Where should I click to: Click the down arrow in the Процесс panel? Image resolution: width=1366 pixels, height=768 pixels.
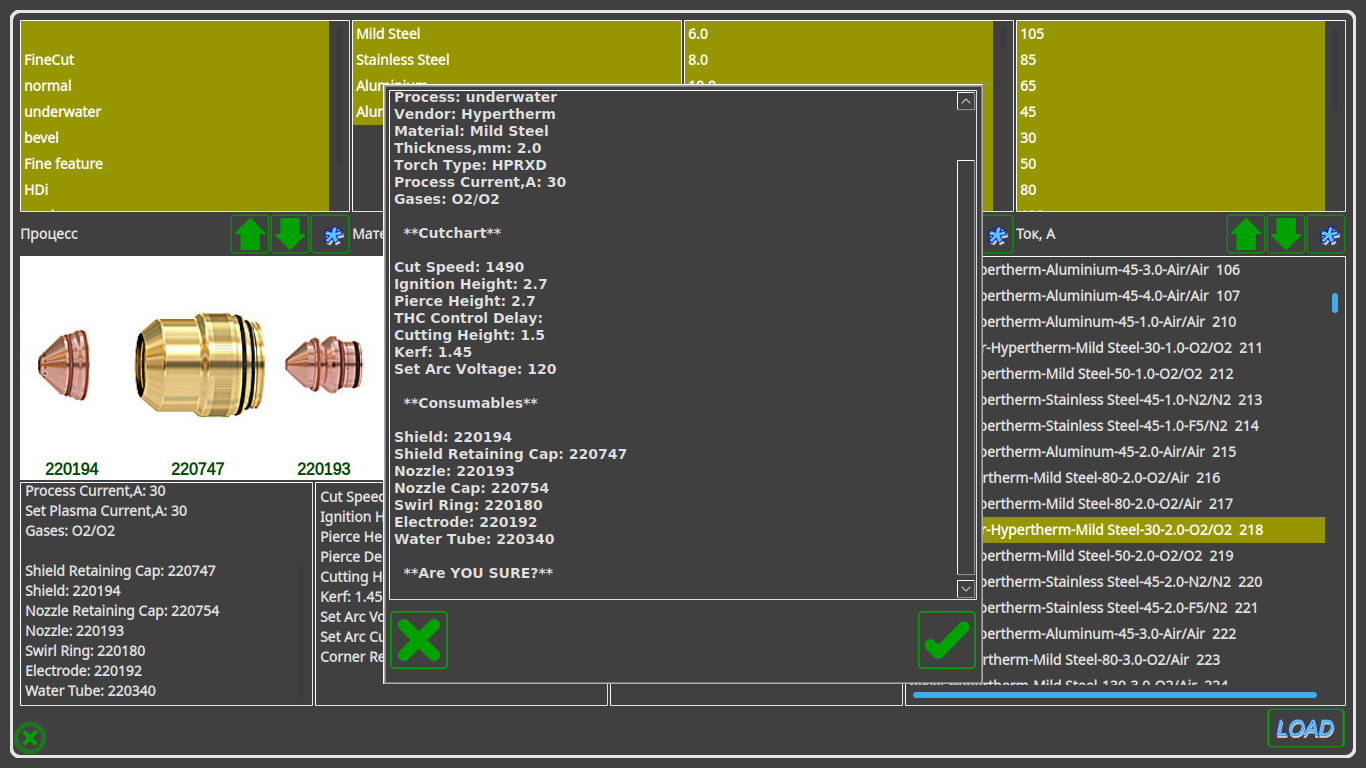[x=290, y=235]
